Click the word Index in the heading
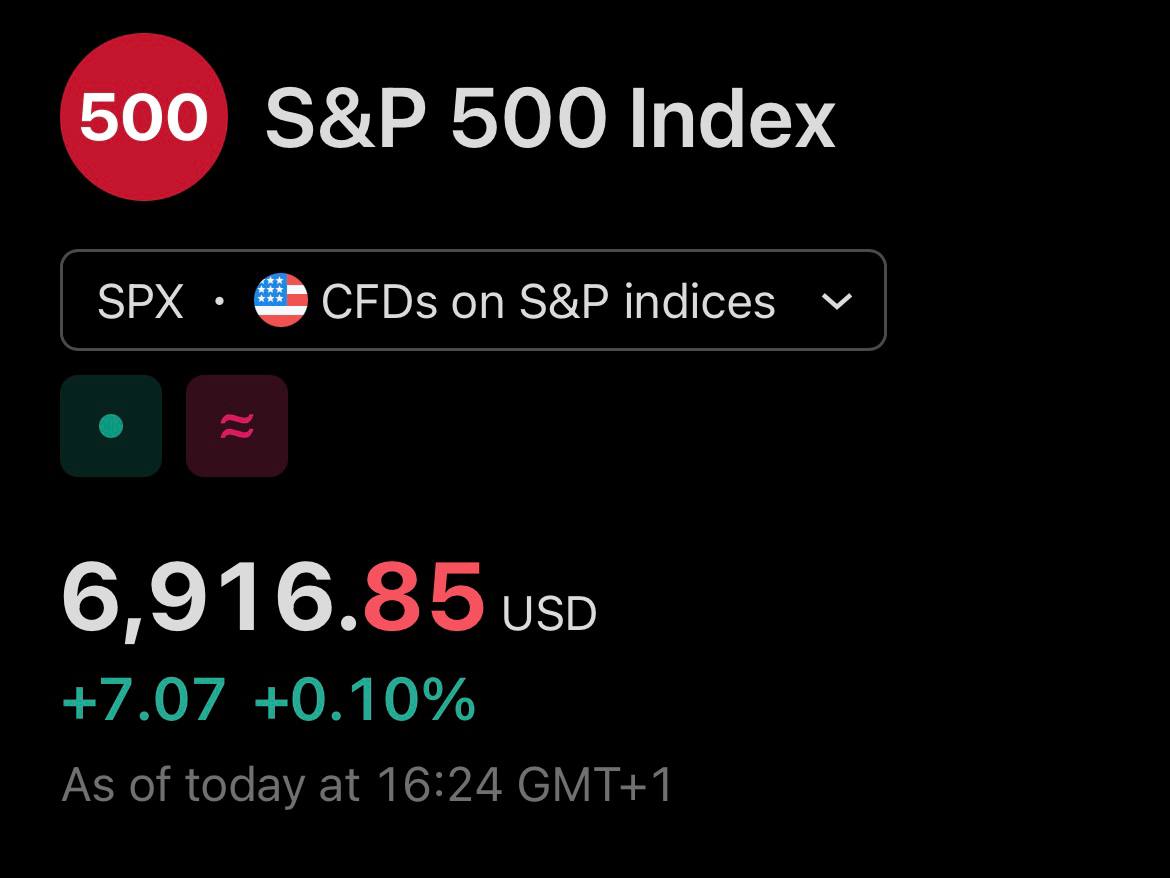This screenshot has height=878, width=1170. [x=732, y=120]
